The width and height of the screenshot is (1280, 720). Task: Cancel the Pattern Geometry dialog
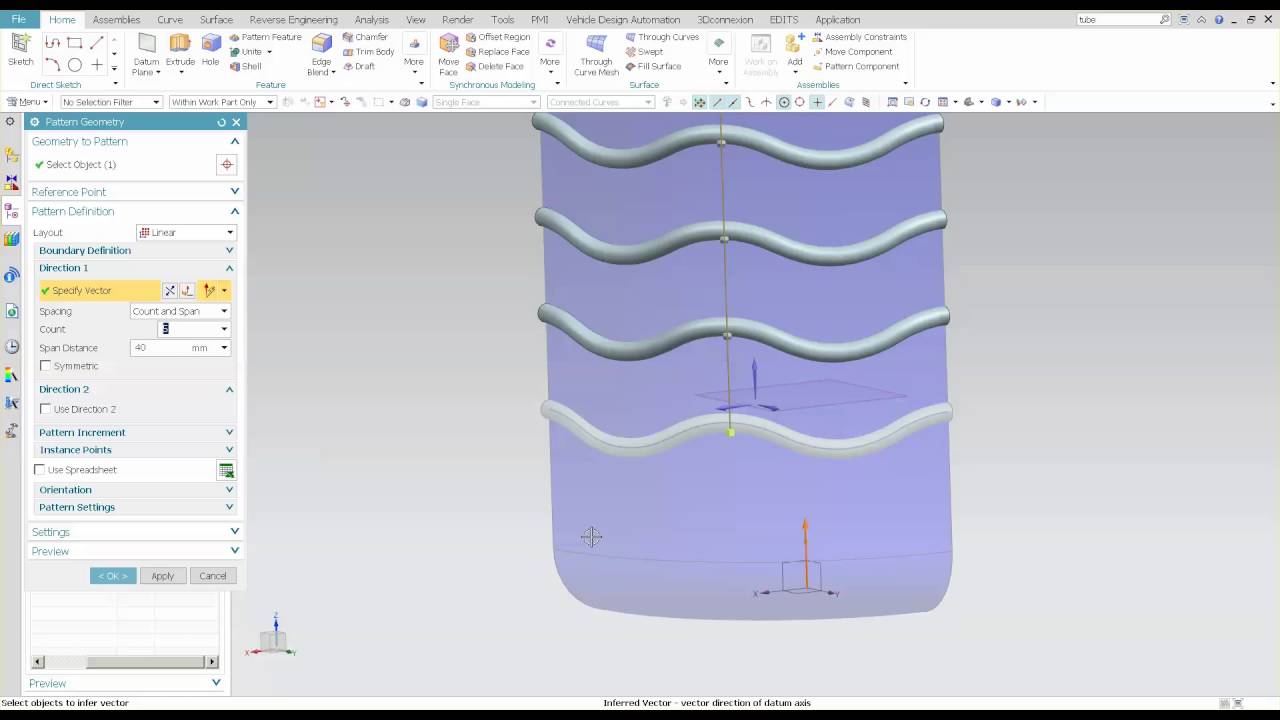[x=213, y=576]
